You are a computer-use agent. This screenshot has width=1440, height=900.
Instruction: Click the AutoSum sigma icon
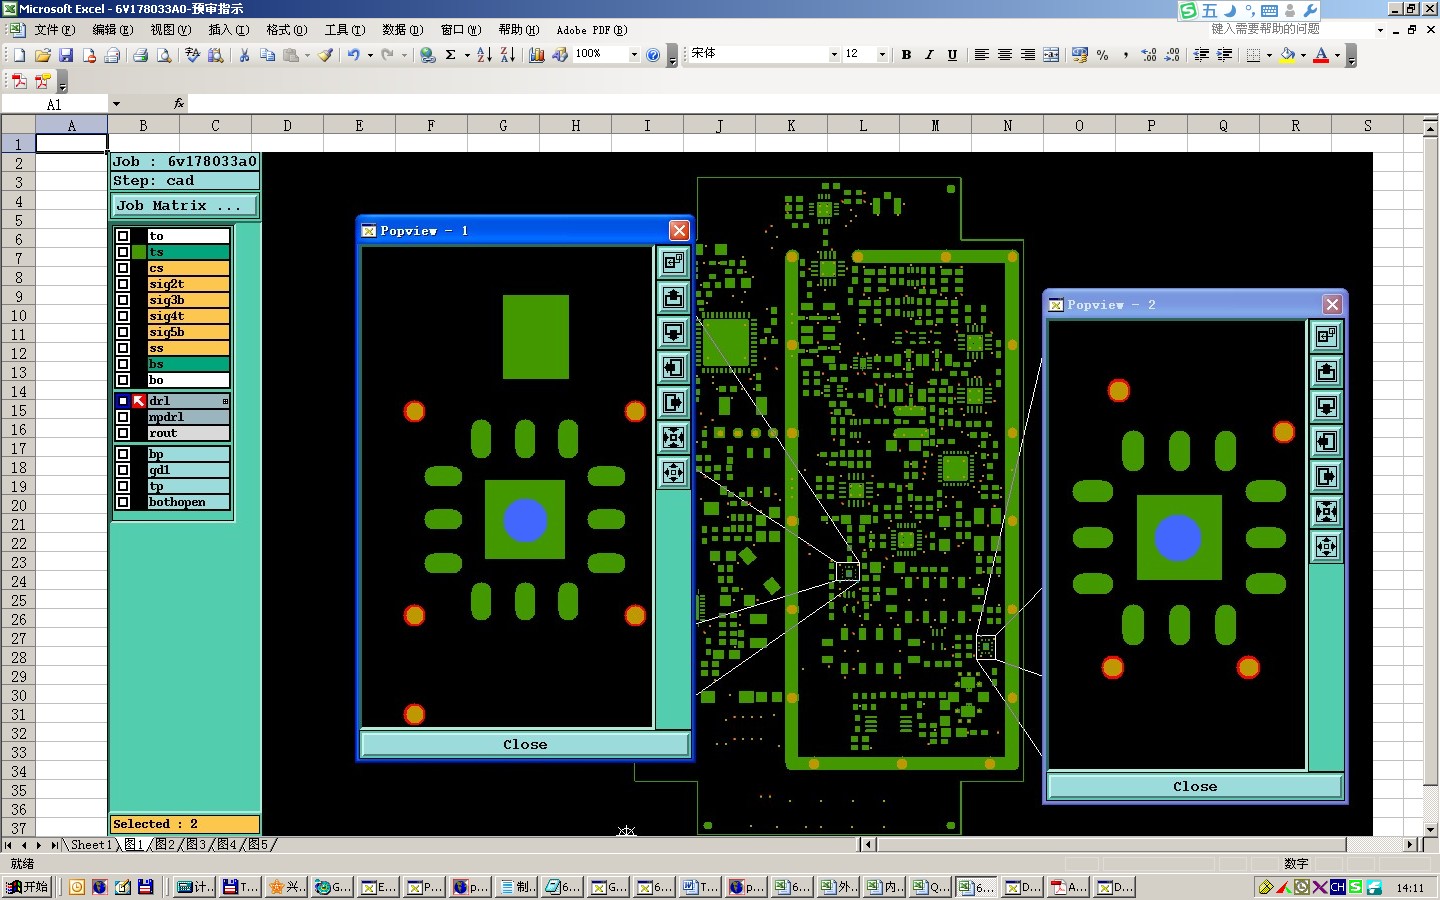(451, 55)
